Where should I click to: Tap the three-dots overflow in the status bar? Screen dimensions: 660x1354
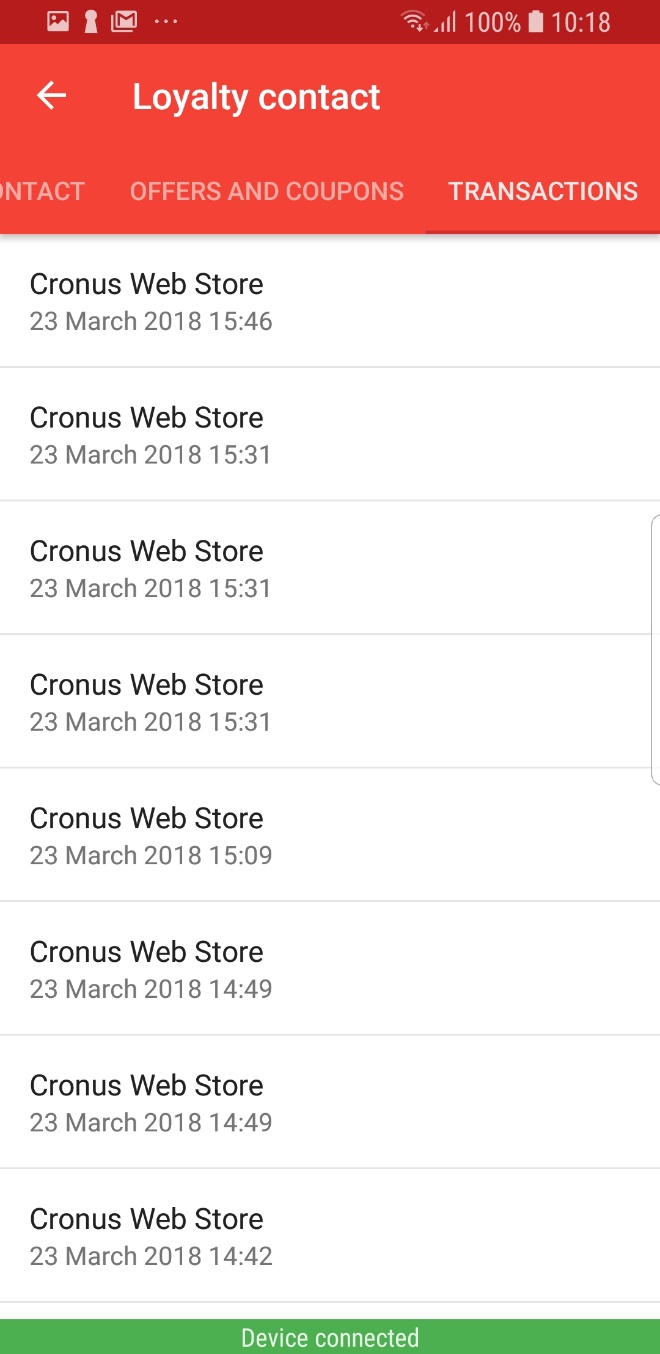pyautogui.click(x=166, y=21)
